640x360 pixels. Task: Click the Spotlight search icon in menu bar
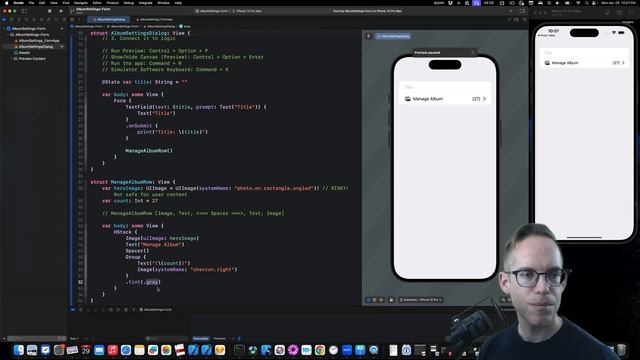click(587, 3)
